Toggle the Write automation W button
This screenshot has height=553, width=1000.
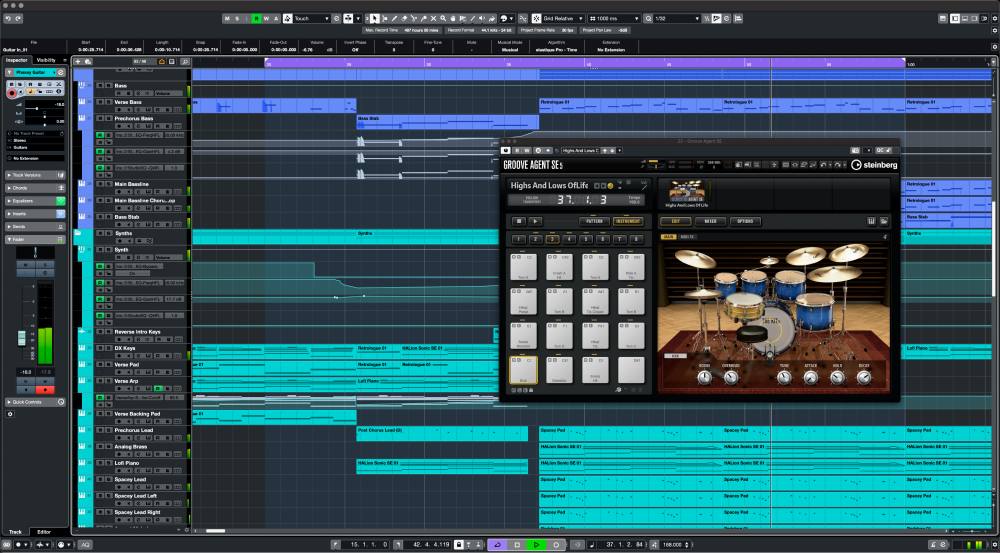(x=265, y=18)
